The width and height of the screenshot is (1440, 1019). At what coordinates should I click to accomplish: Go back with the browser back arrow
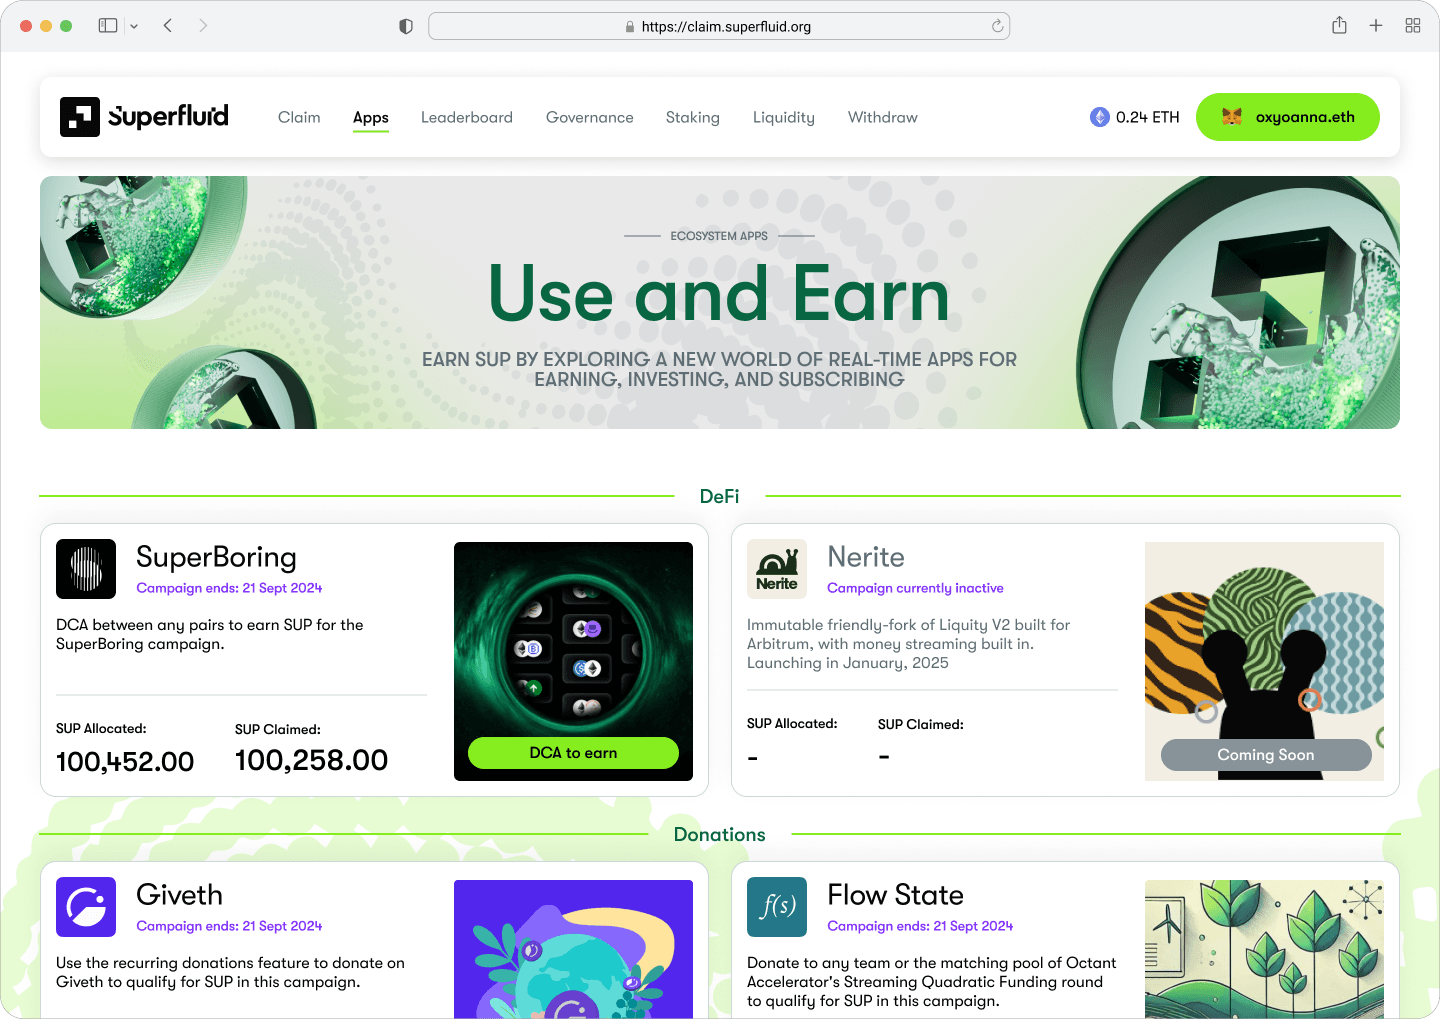click(x=168, y=26)
